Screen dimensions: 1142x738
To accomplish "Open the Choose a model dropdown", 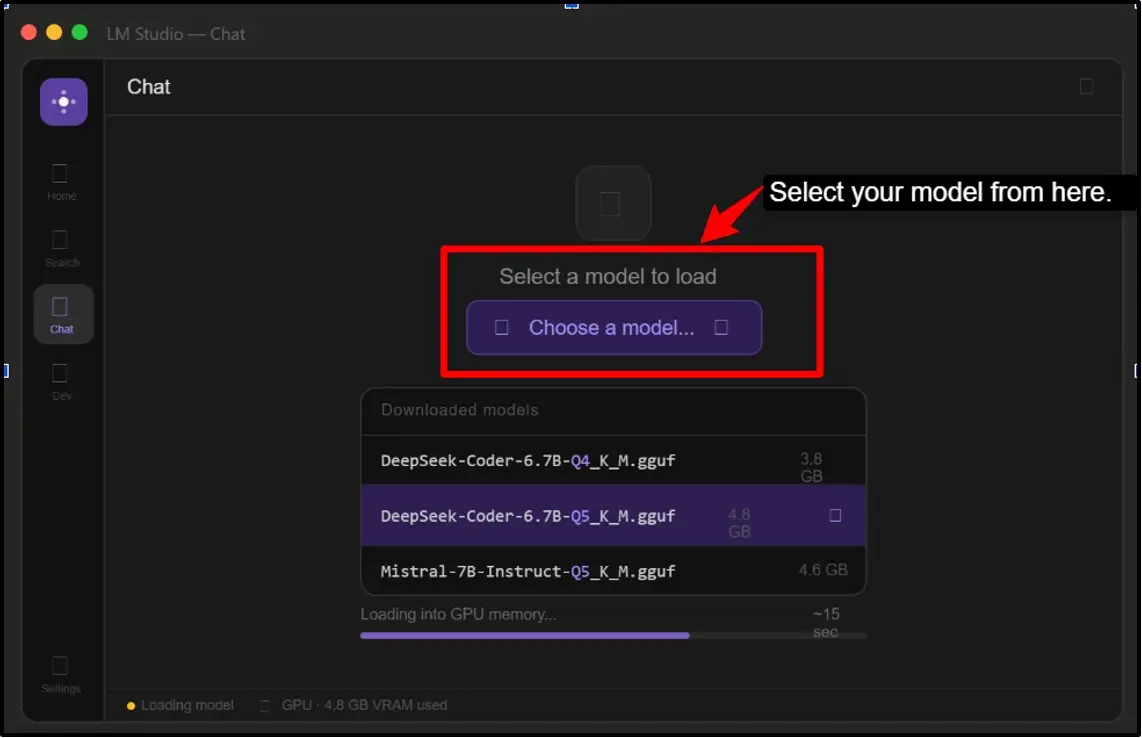I will (614, 327).
